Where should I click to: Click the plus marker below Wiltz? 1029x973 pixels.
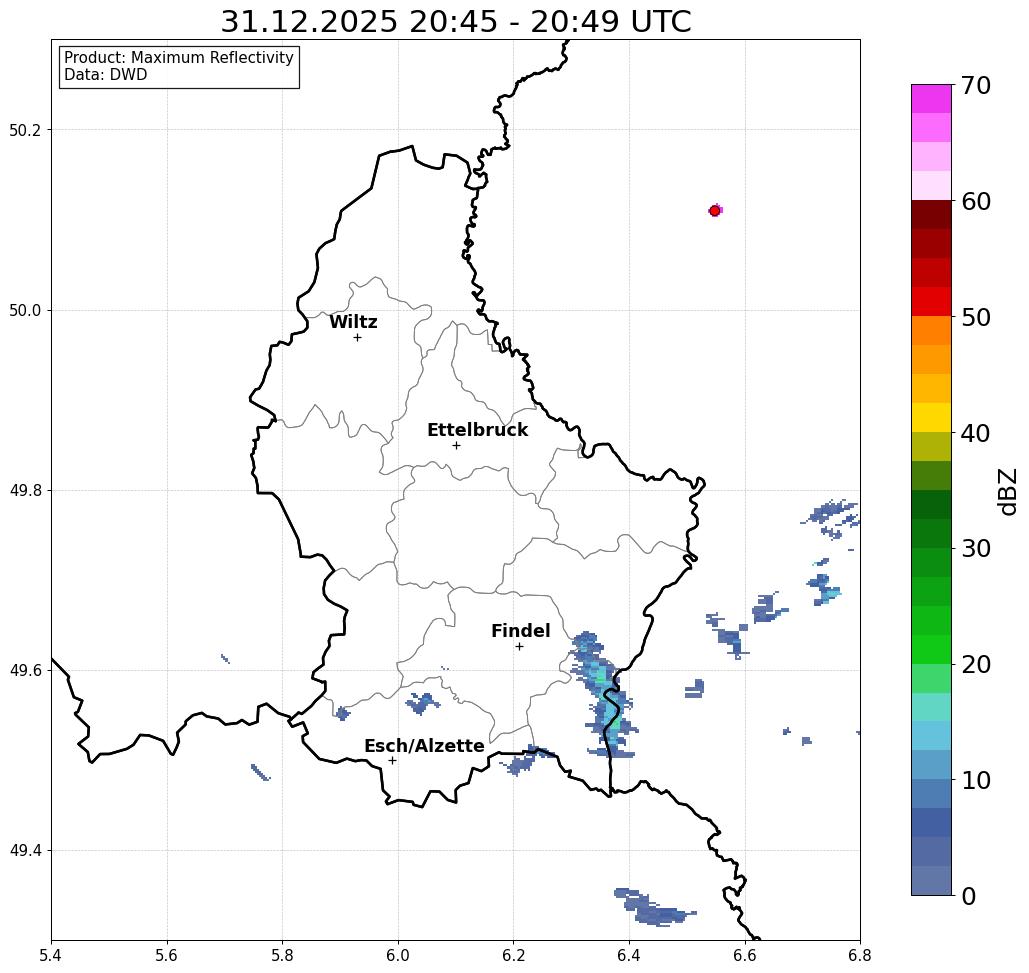[358, 337]
